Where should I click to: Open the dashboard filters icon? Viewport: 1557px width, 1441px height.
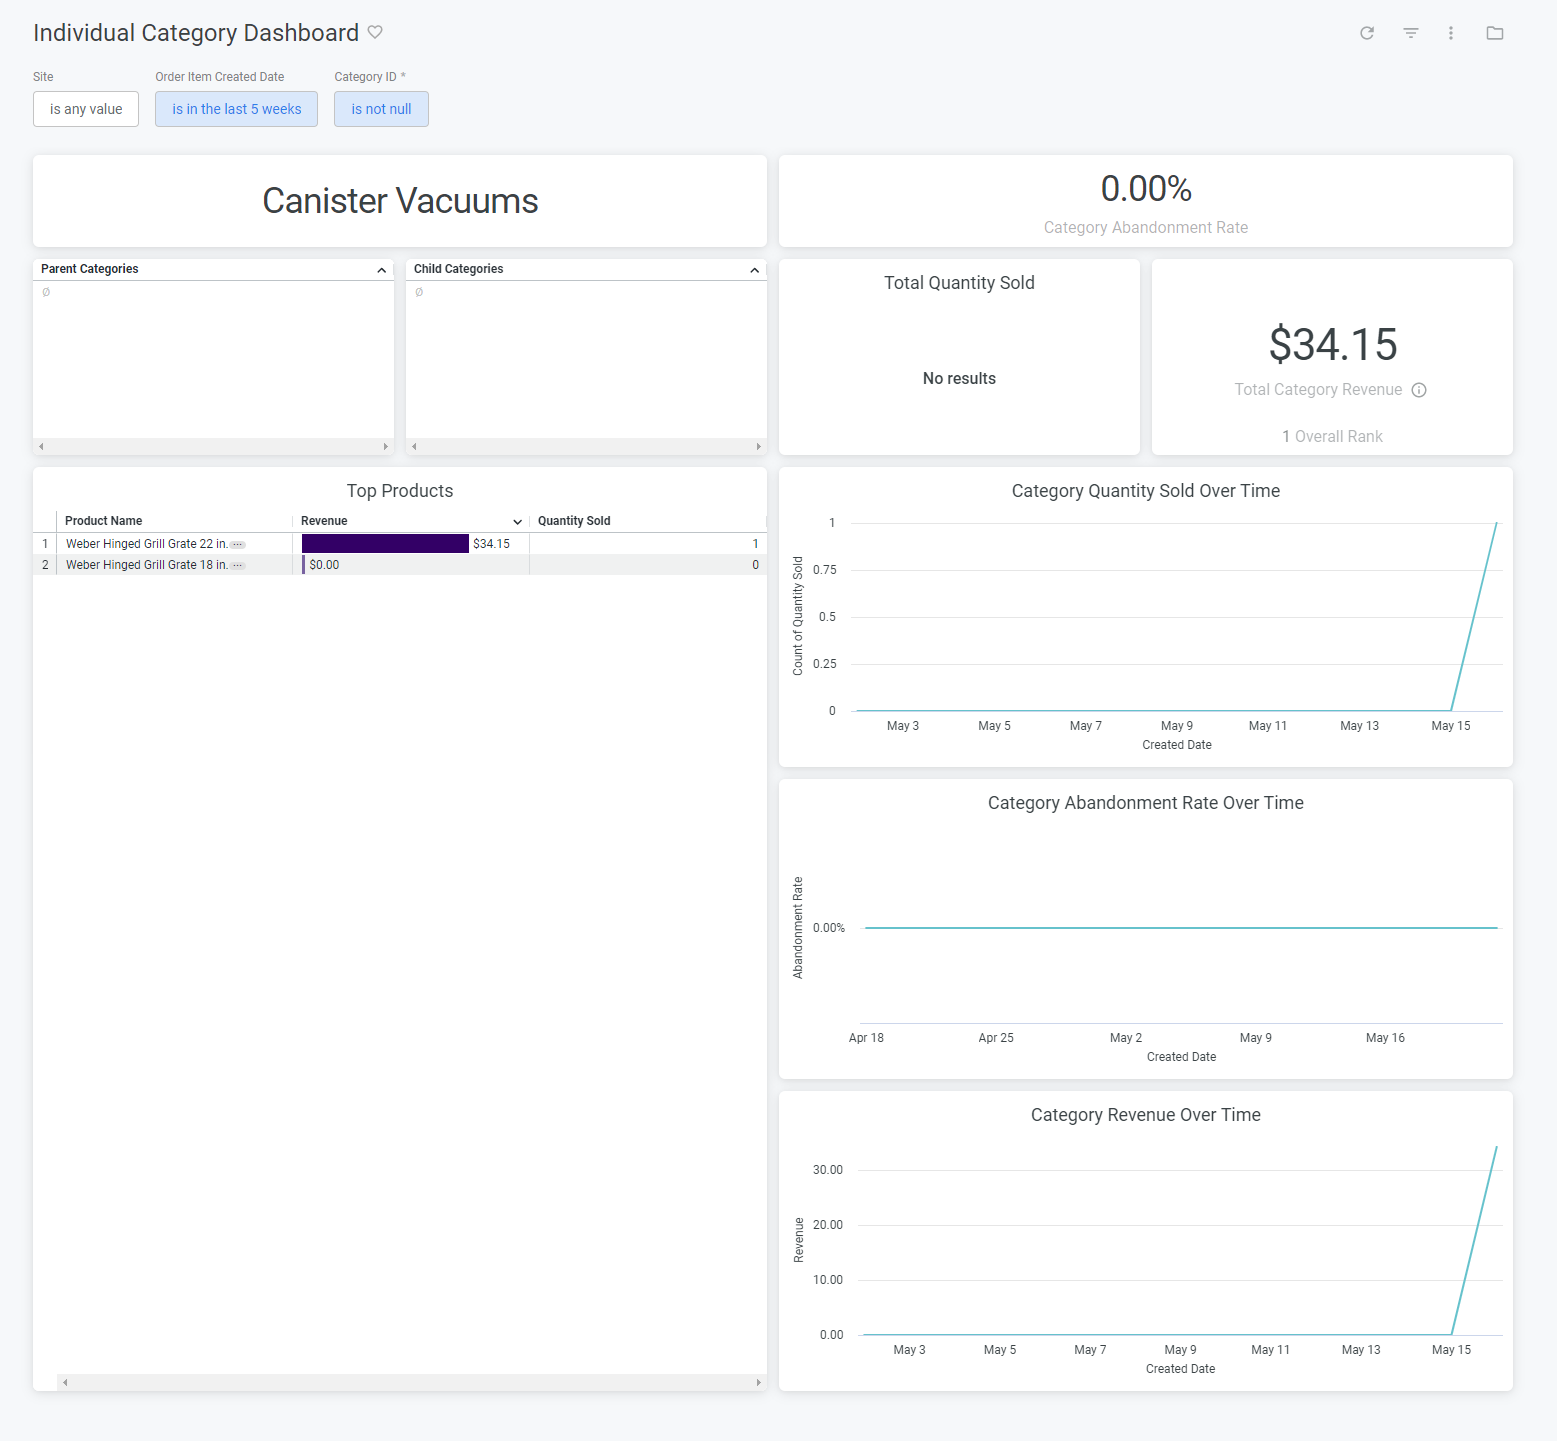[1410, 32]
